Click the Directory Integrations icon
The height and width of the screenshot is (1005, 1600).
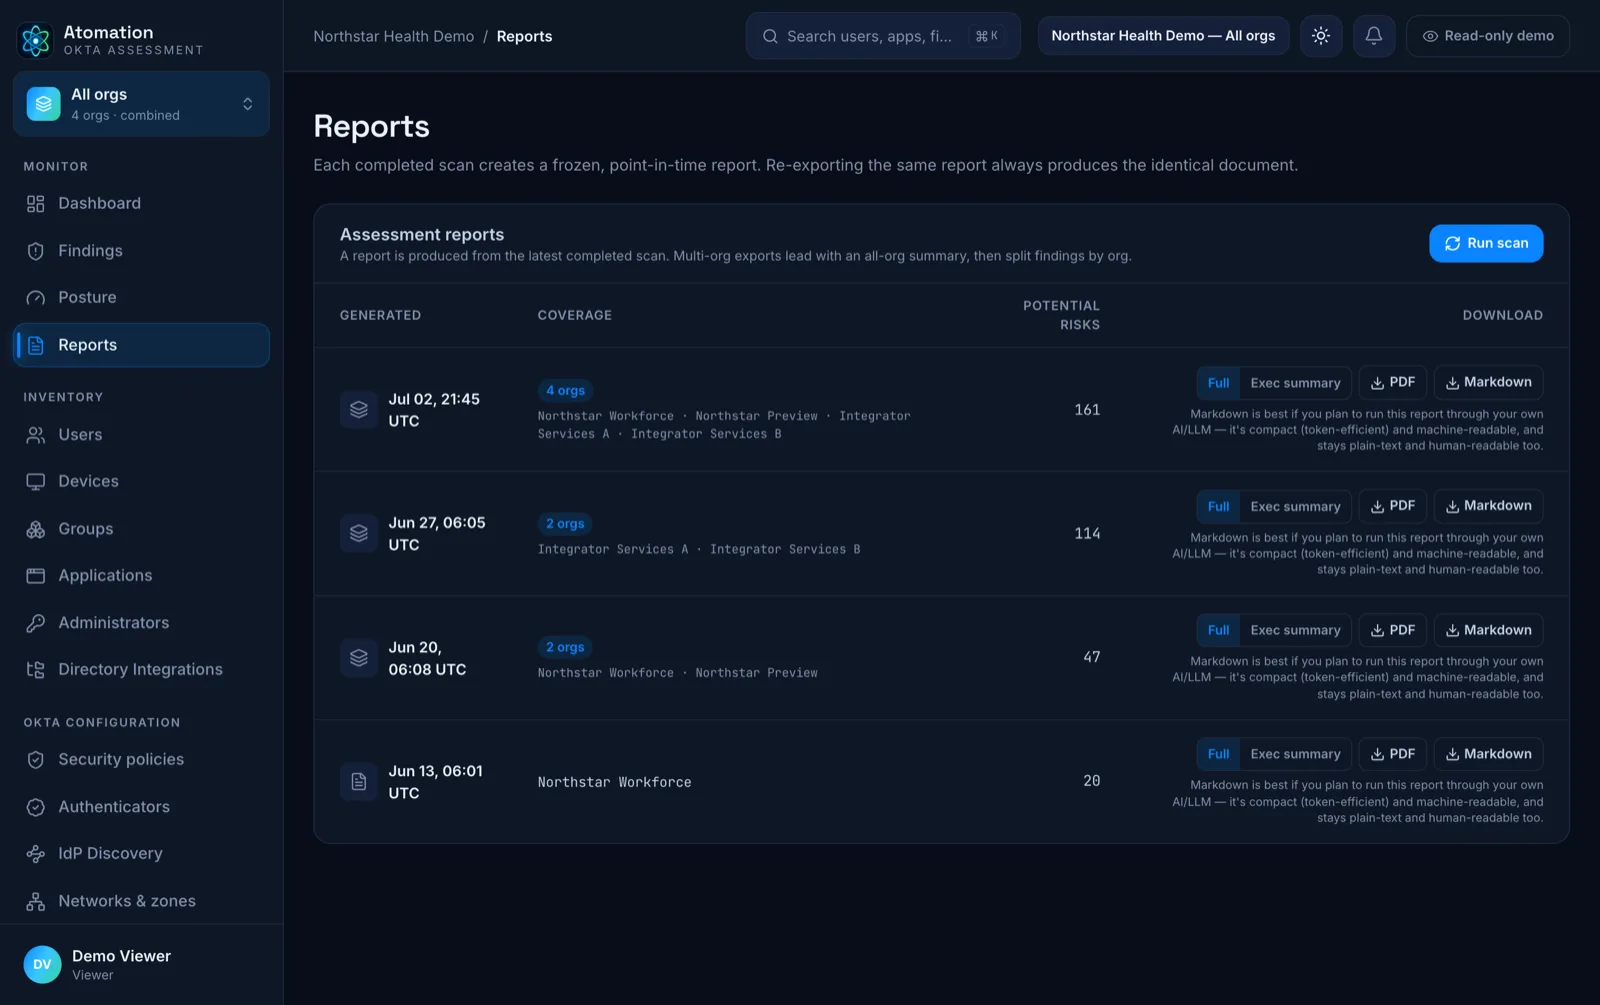(36, 670)
